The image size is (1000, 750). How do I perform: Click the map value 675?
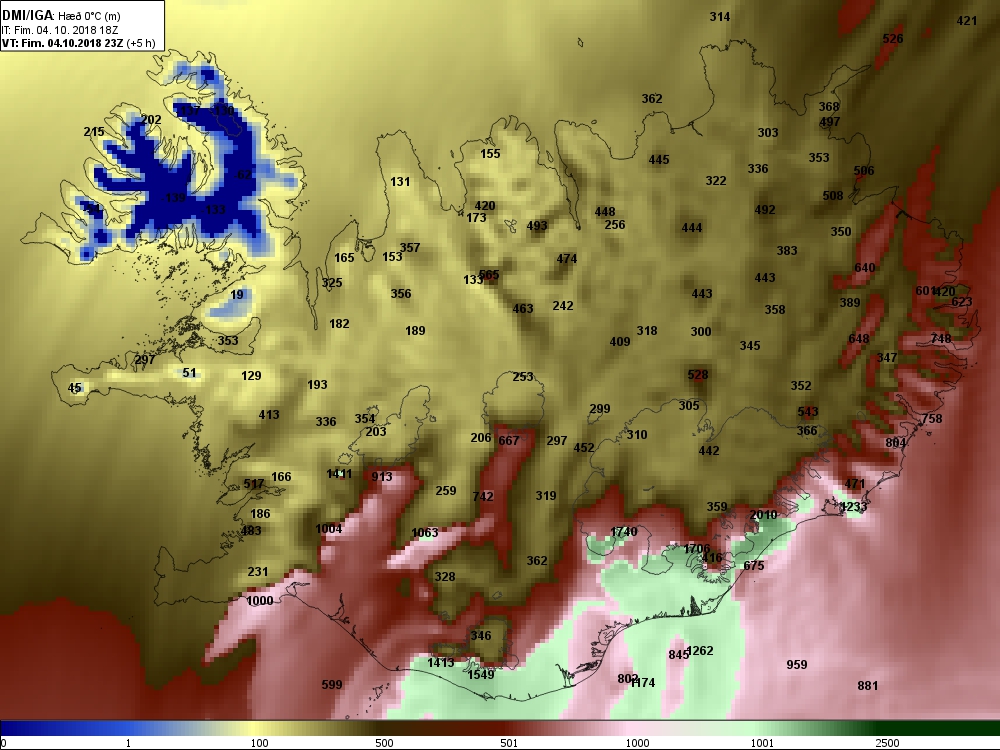click(754, 566)
